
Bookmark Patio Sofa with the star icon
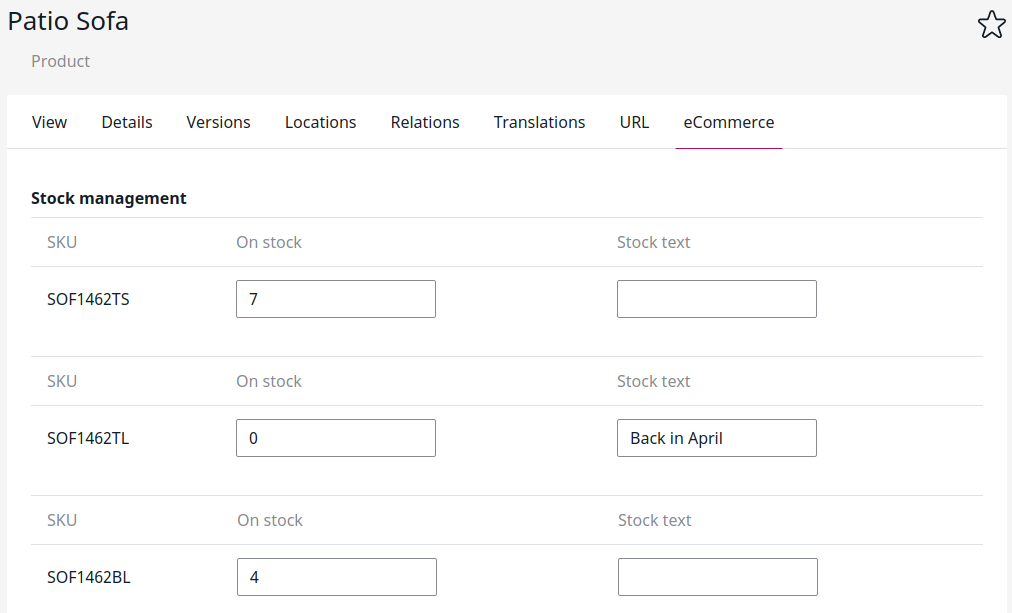click(990, 25)
